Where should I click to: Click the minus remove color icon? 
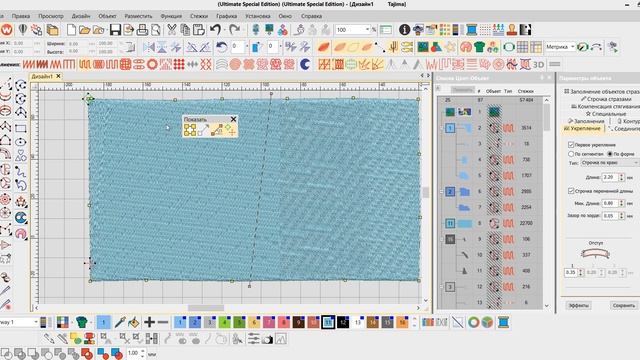coord(163,322)
